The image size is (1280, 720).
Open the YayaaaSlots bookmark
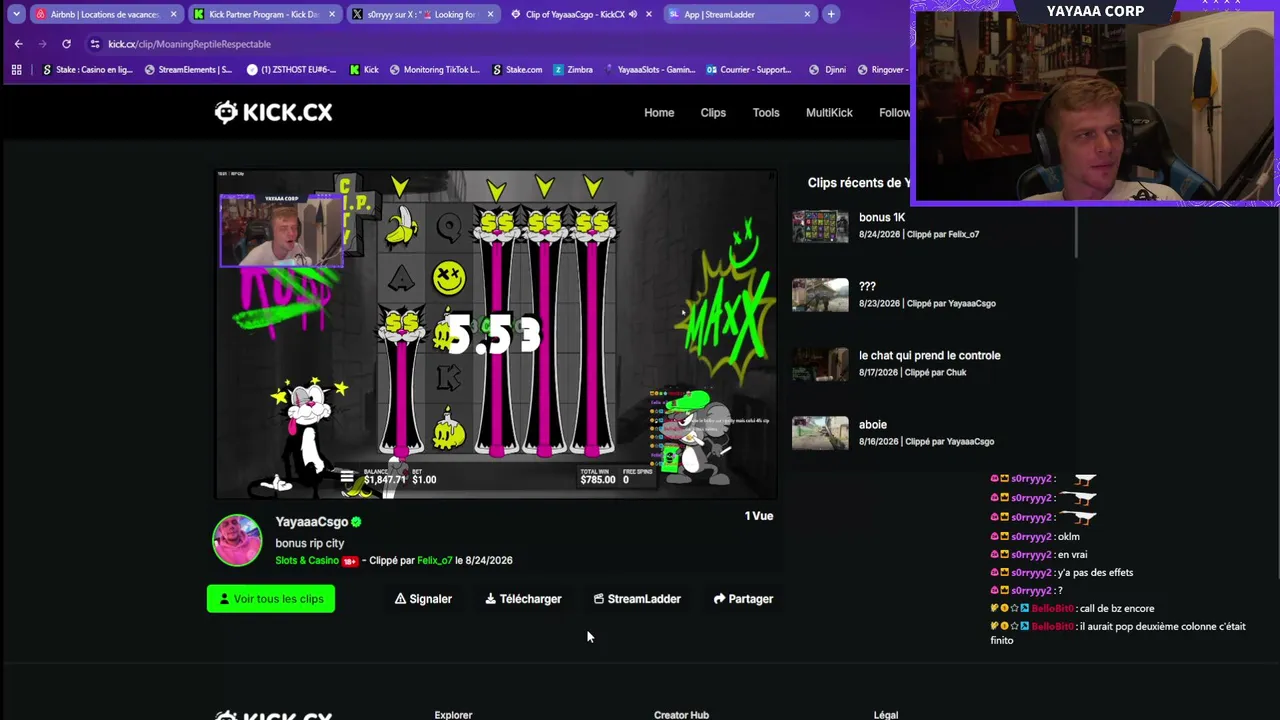tap(648, 70)
